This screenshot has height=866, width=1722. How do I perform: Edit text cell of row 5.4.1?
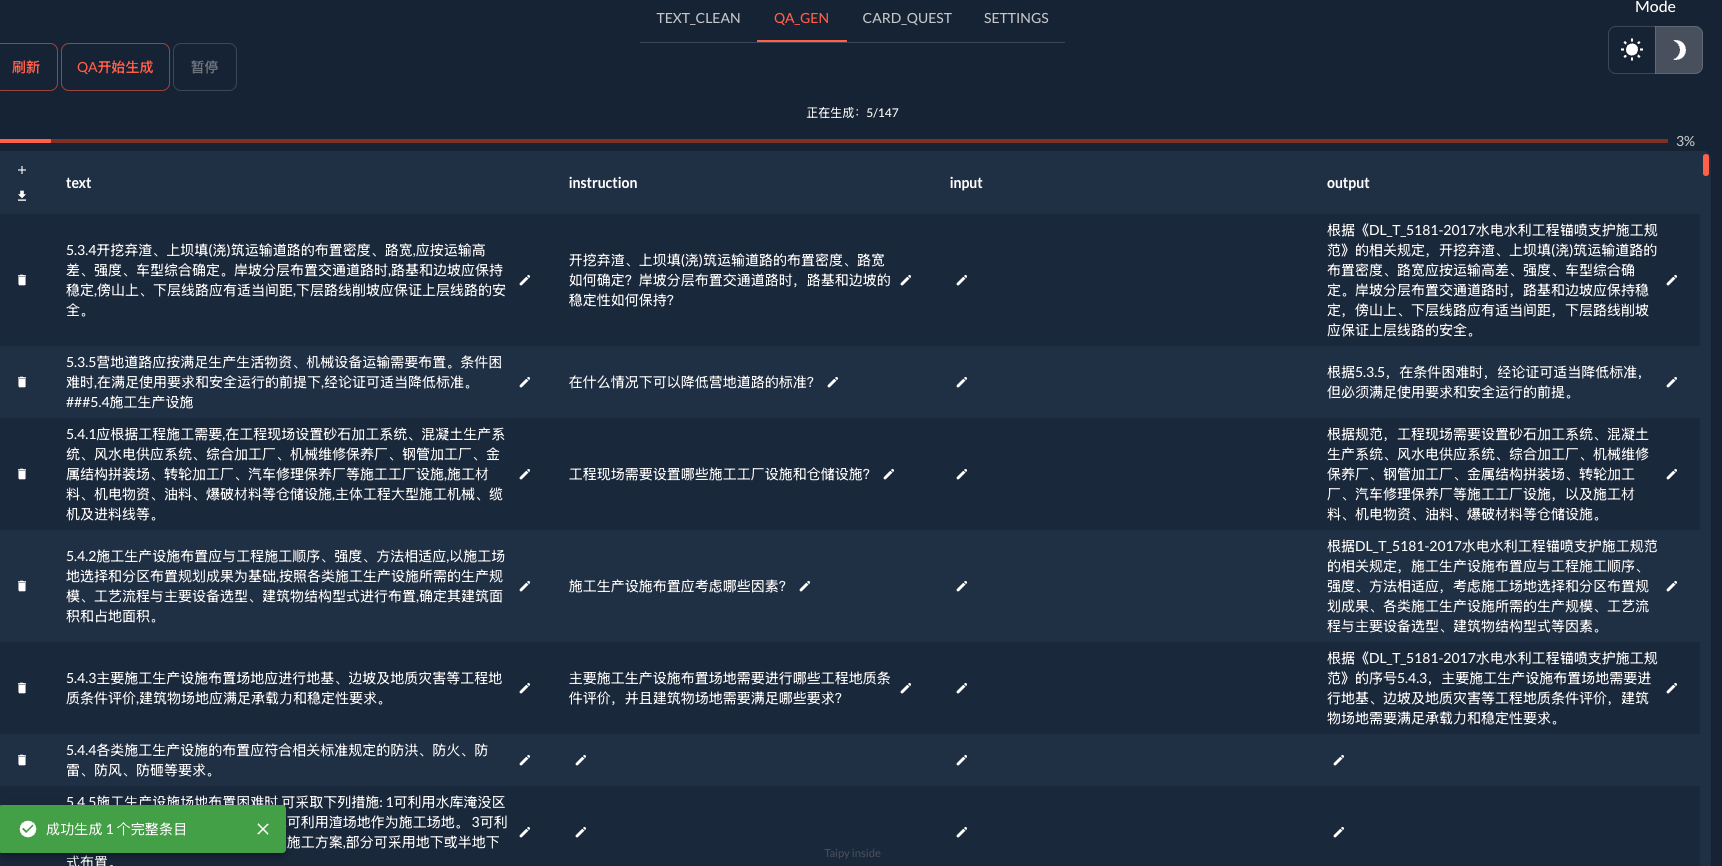point(525,474)
